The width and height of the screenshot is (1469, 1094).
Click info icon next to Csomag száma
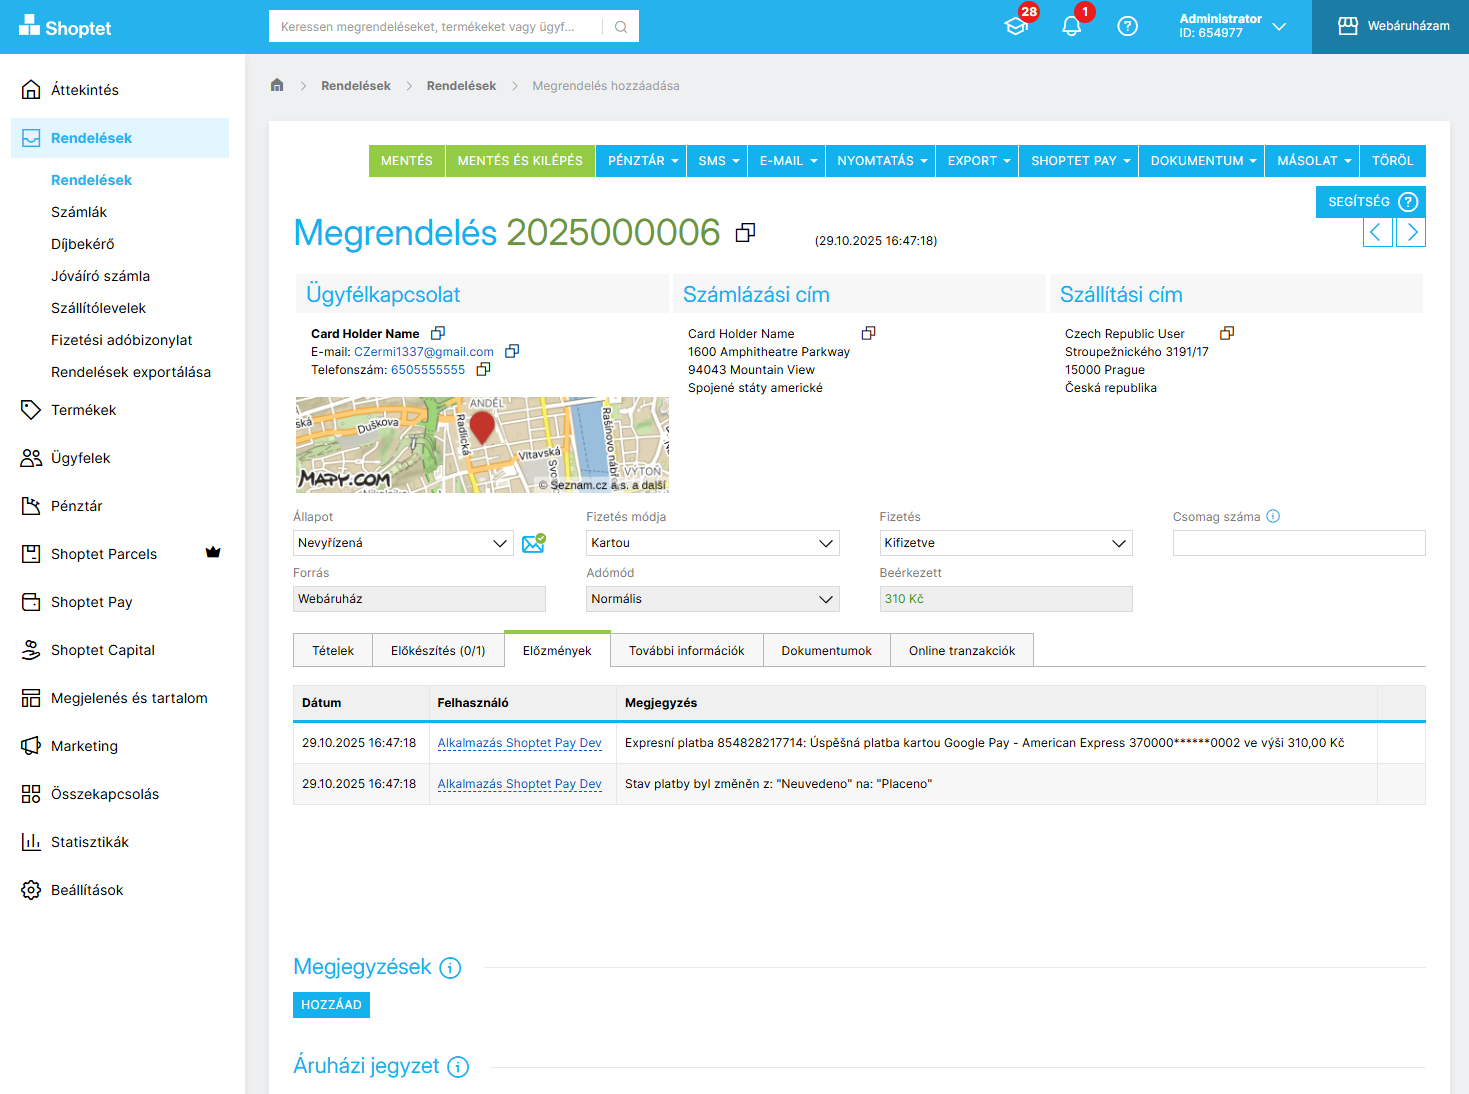[1273, 516]
